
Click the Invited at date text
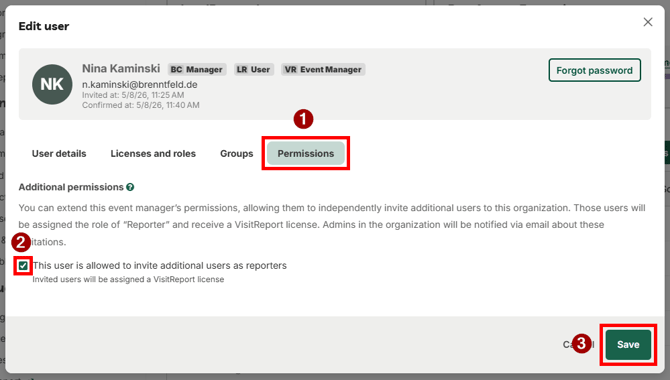point(133,95)
